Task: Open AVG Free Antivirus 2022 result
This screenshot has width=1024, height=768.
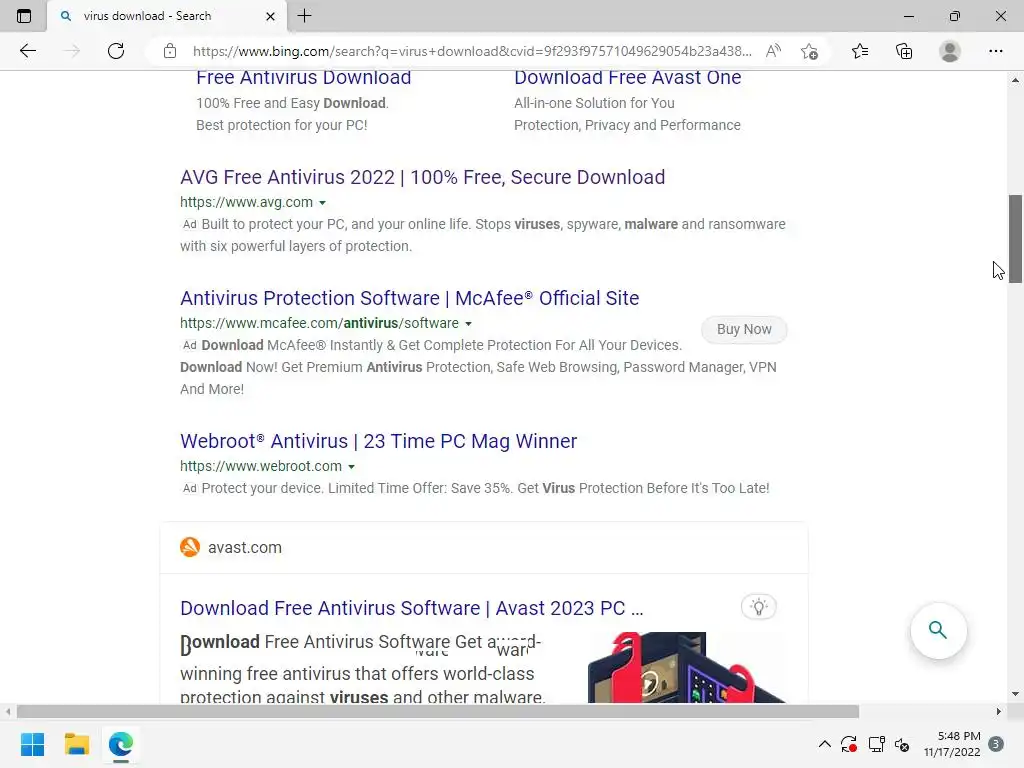Action: tap(423, 177)
